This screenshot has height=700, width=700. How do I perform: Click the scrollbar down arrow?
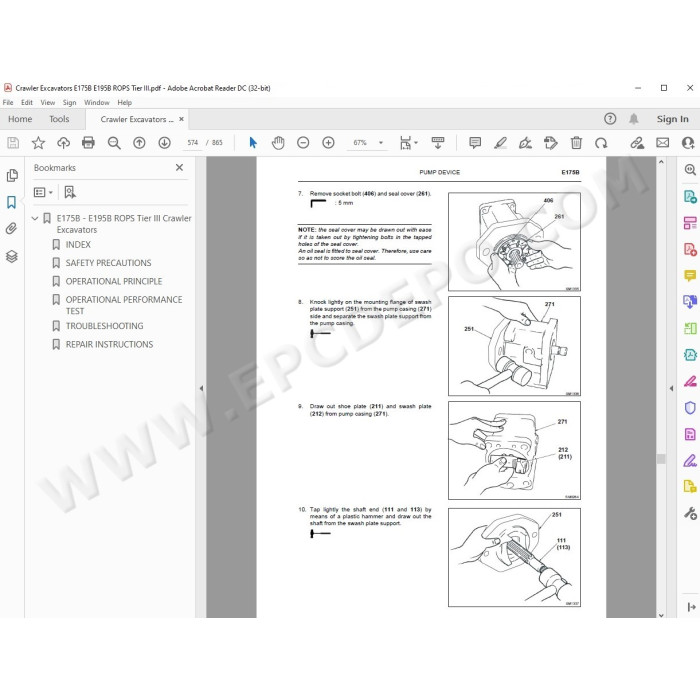pos(661,615)
